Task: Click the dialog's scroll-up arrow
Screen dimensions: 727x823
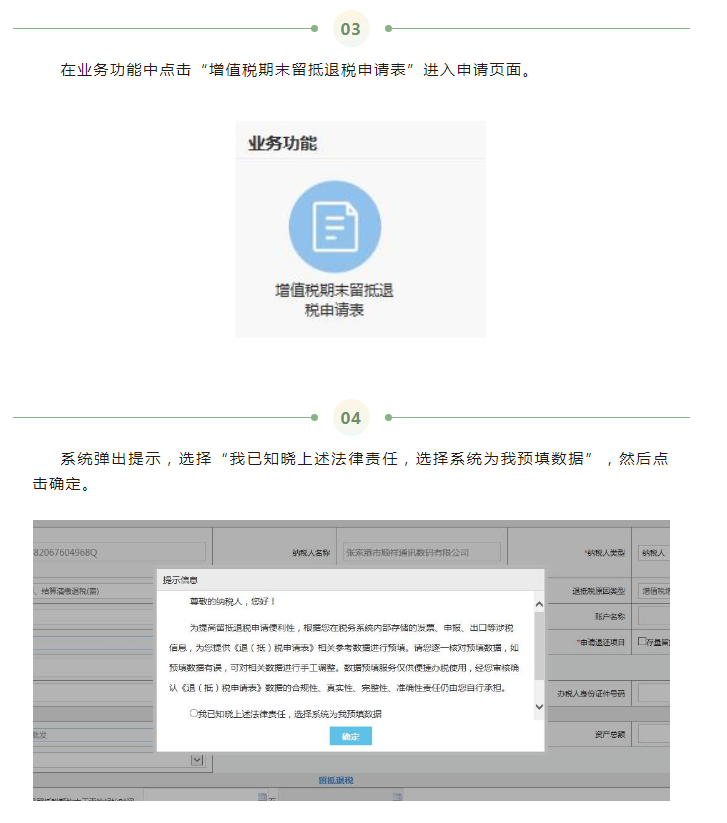Action: coord(539,604)
